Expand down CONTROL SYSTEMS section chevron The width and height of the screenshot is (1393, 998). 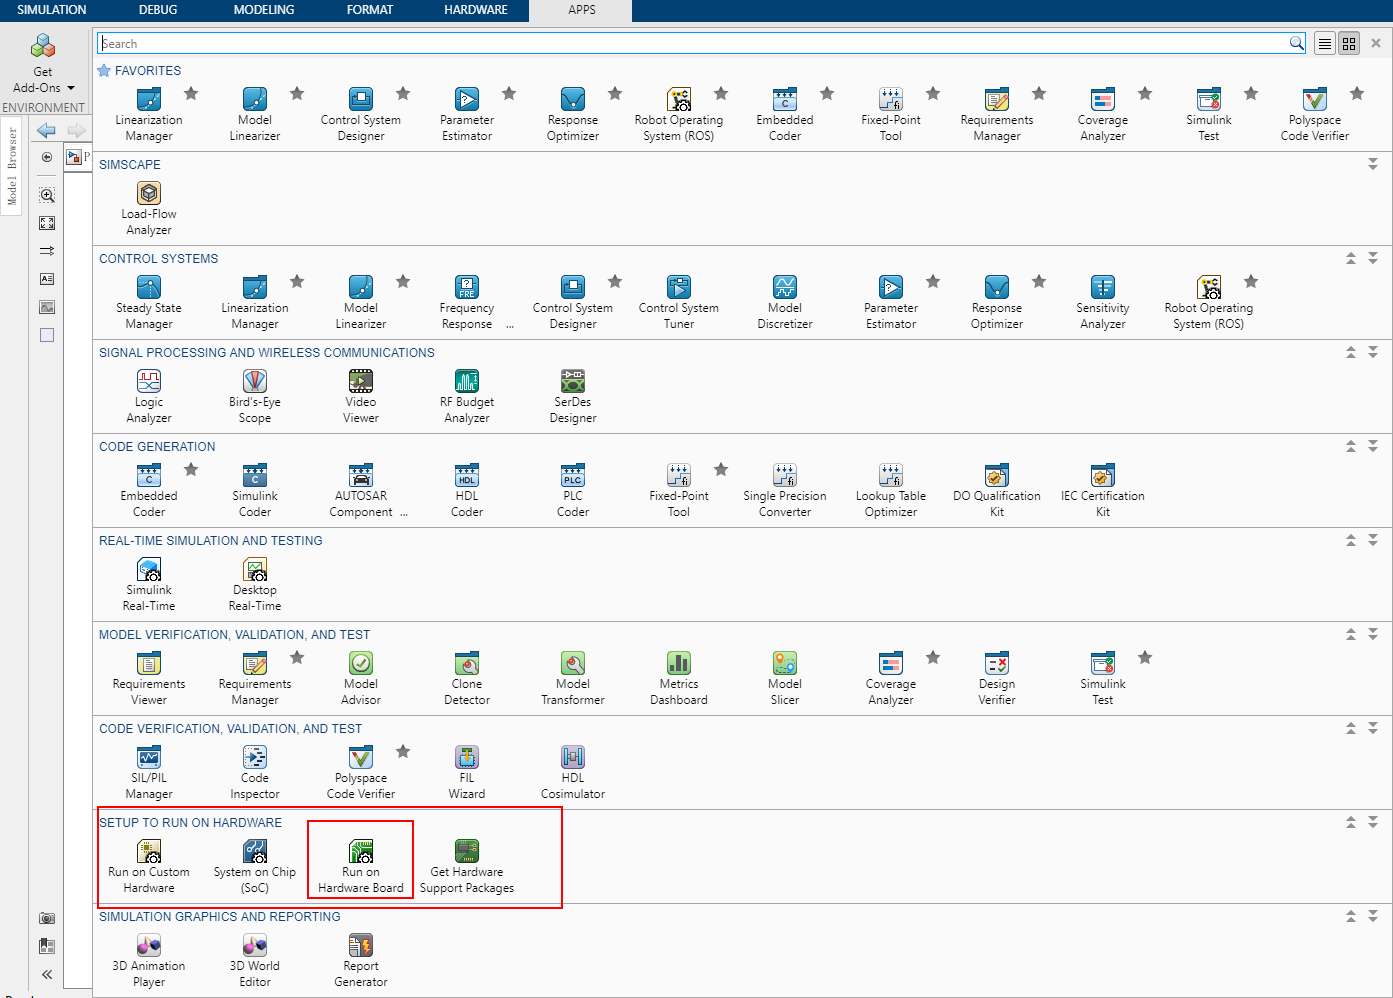point(1373,258)
